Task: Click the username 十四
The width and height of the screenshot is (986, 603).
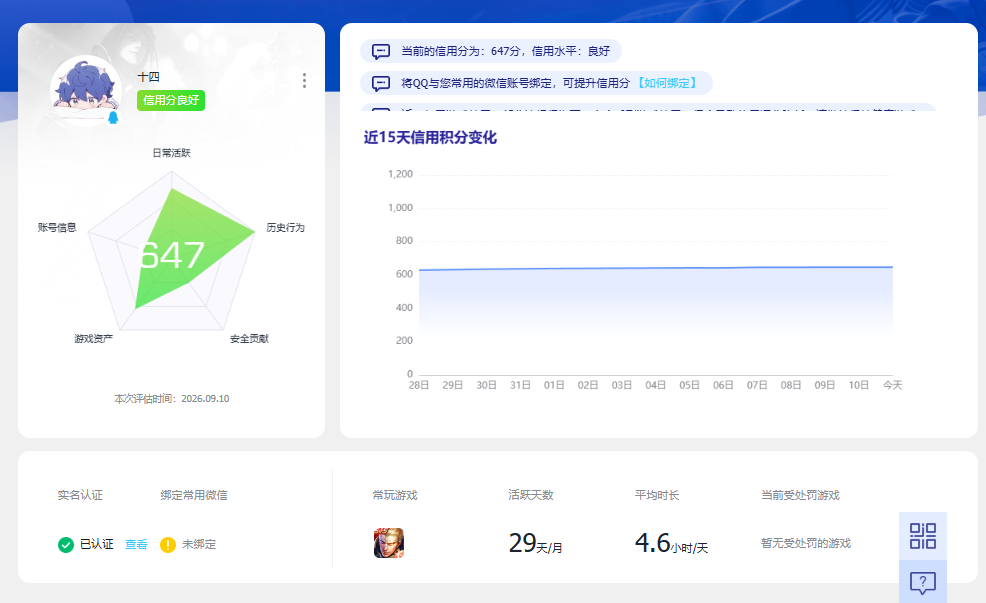Action: 148,77
